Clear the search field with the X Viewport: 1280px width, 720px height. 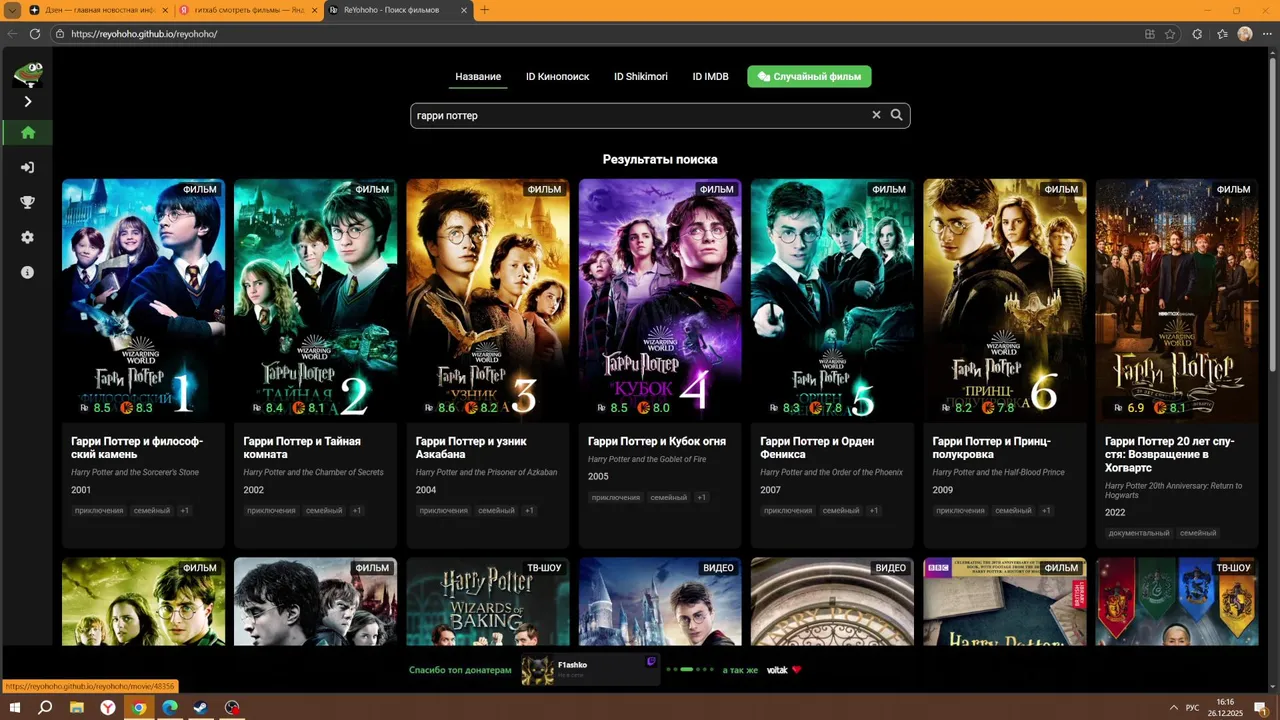[x=876, y=115]
